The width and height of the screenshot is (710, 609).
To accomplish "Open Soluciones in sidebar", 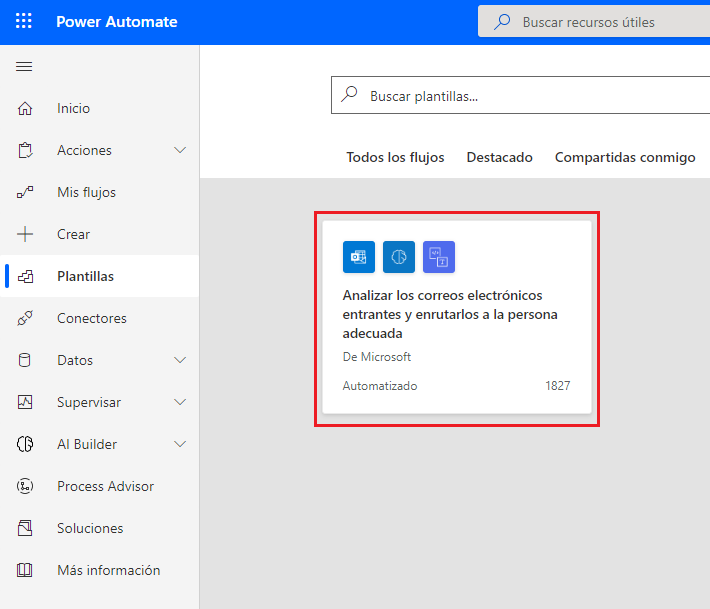I will pyautogui.click(x=100, y=528).
